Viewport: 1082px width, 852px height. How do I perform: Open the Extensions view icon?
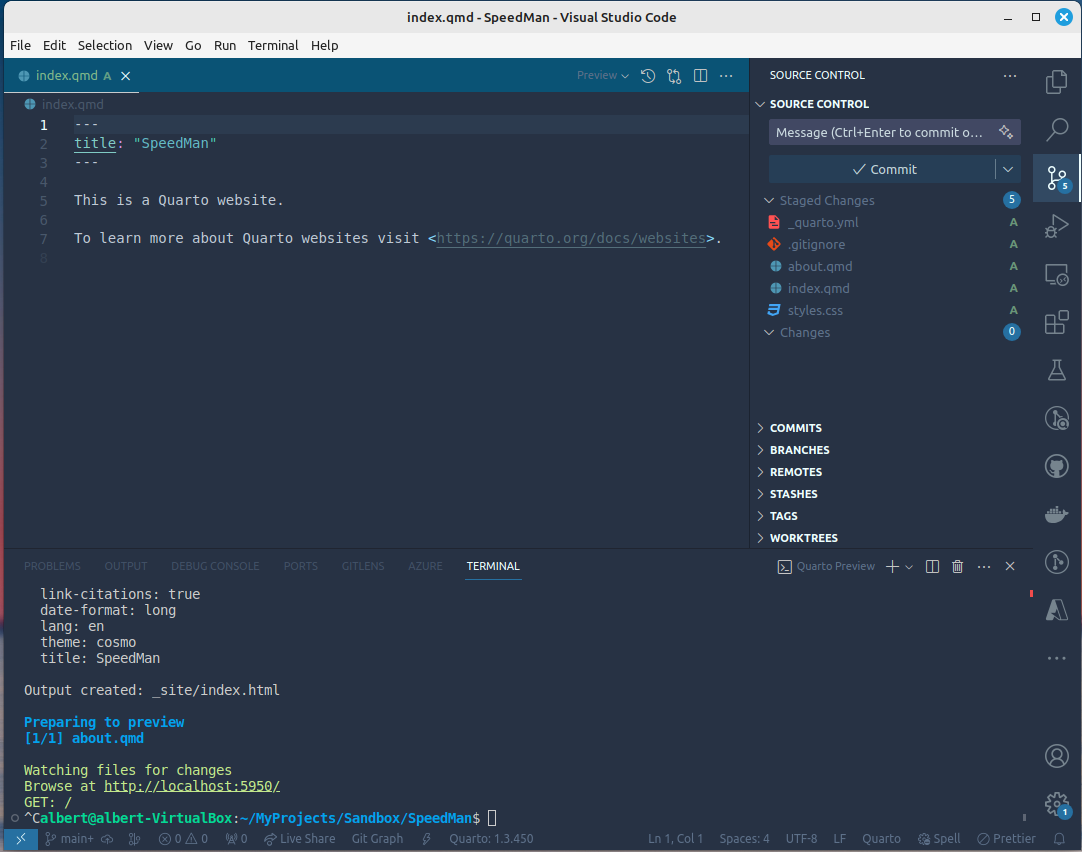(1056, 321)
